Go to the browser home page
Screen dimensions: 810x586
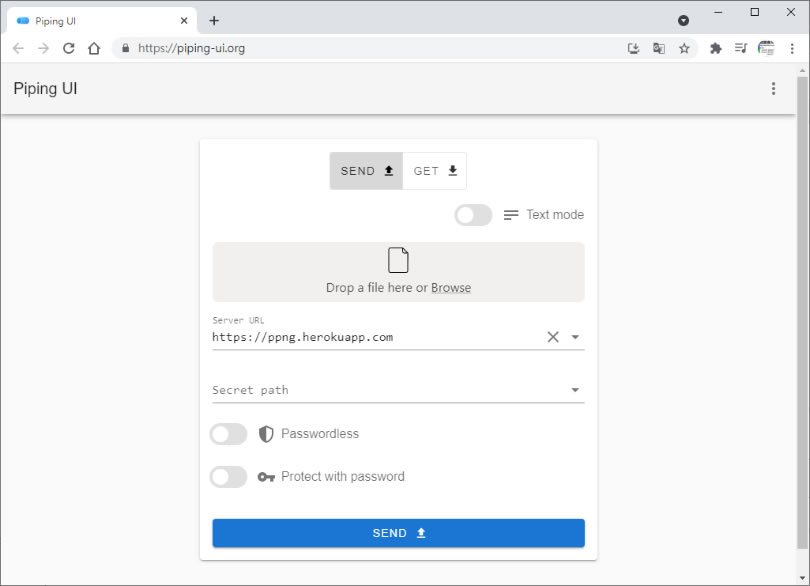(94, 49)
